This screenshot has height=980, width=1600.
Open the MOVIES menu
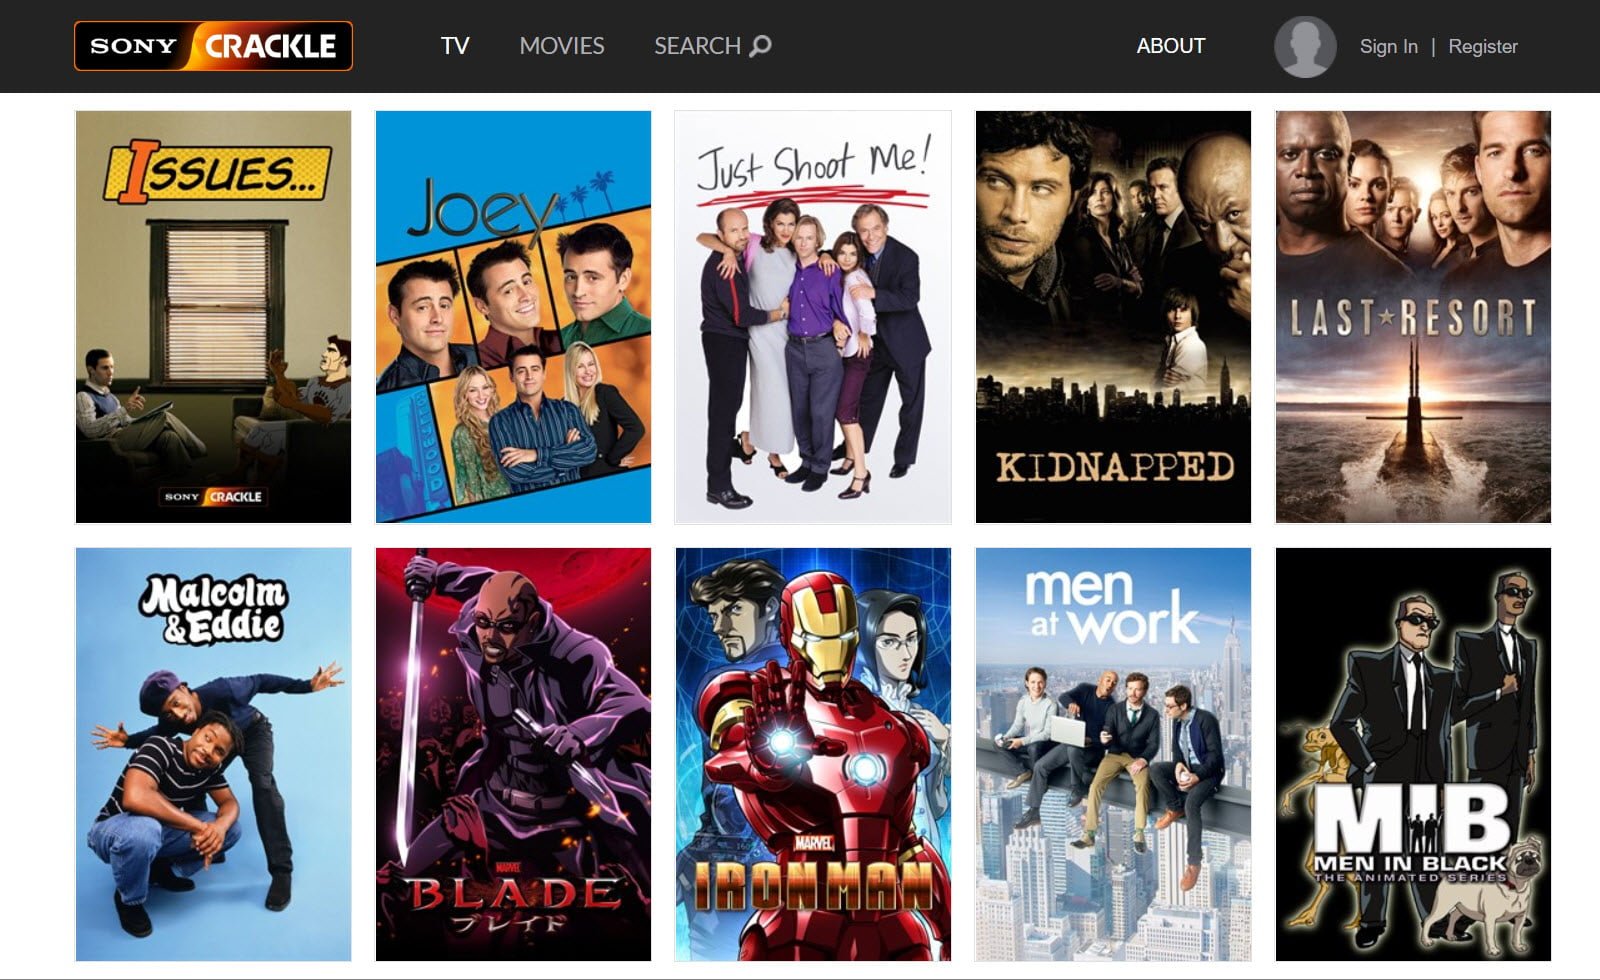562,46
